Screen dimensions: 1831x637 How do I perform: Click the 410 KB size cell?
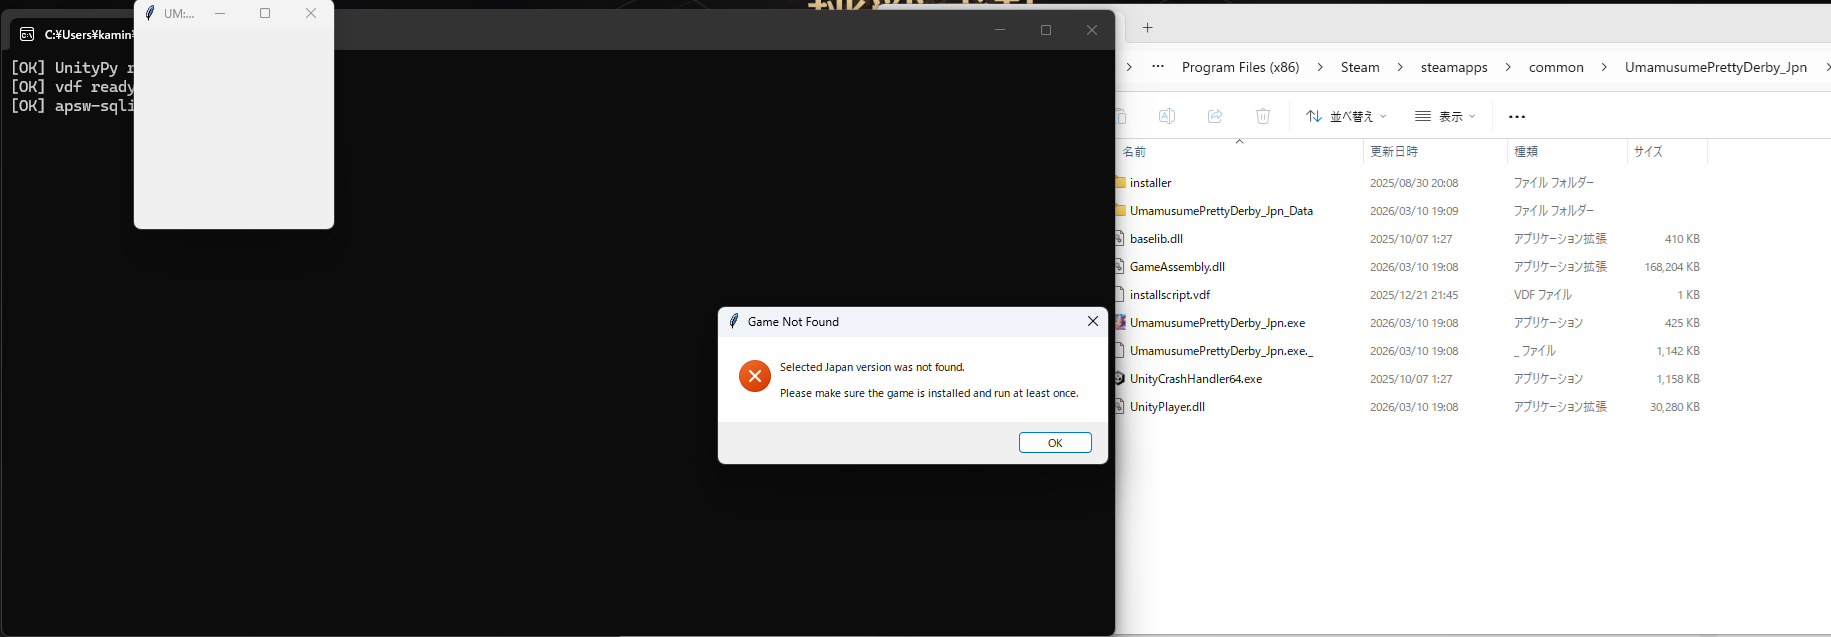[x=1682, y=239]
